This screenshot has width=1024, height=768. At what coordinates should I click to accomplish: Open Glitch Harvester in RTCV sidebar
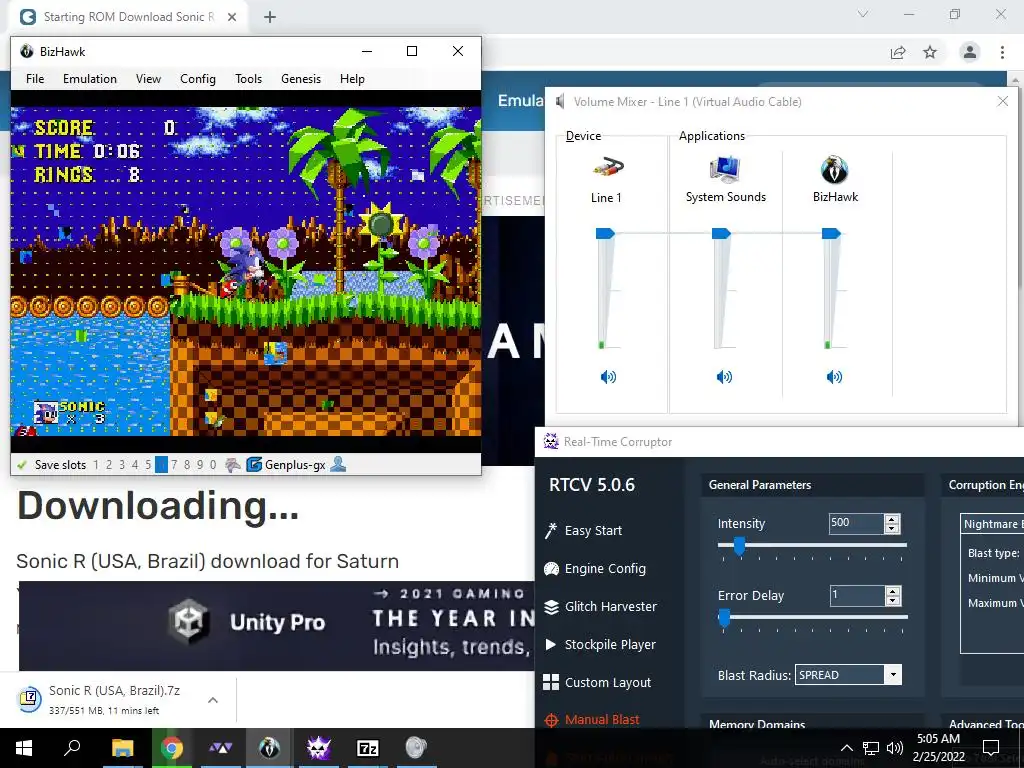click(x=601, y=607)
